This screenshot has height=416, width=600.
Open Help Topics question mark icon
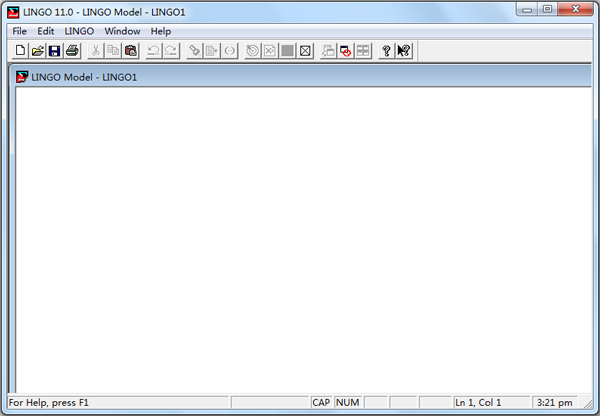pos(386,51)
